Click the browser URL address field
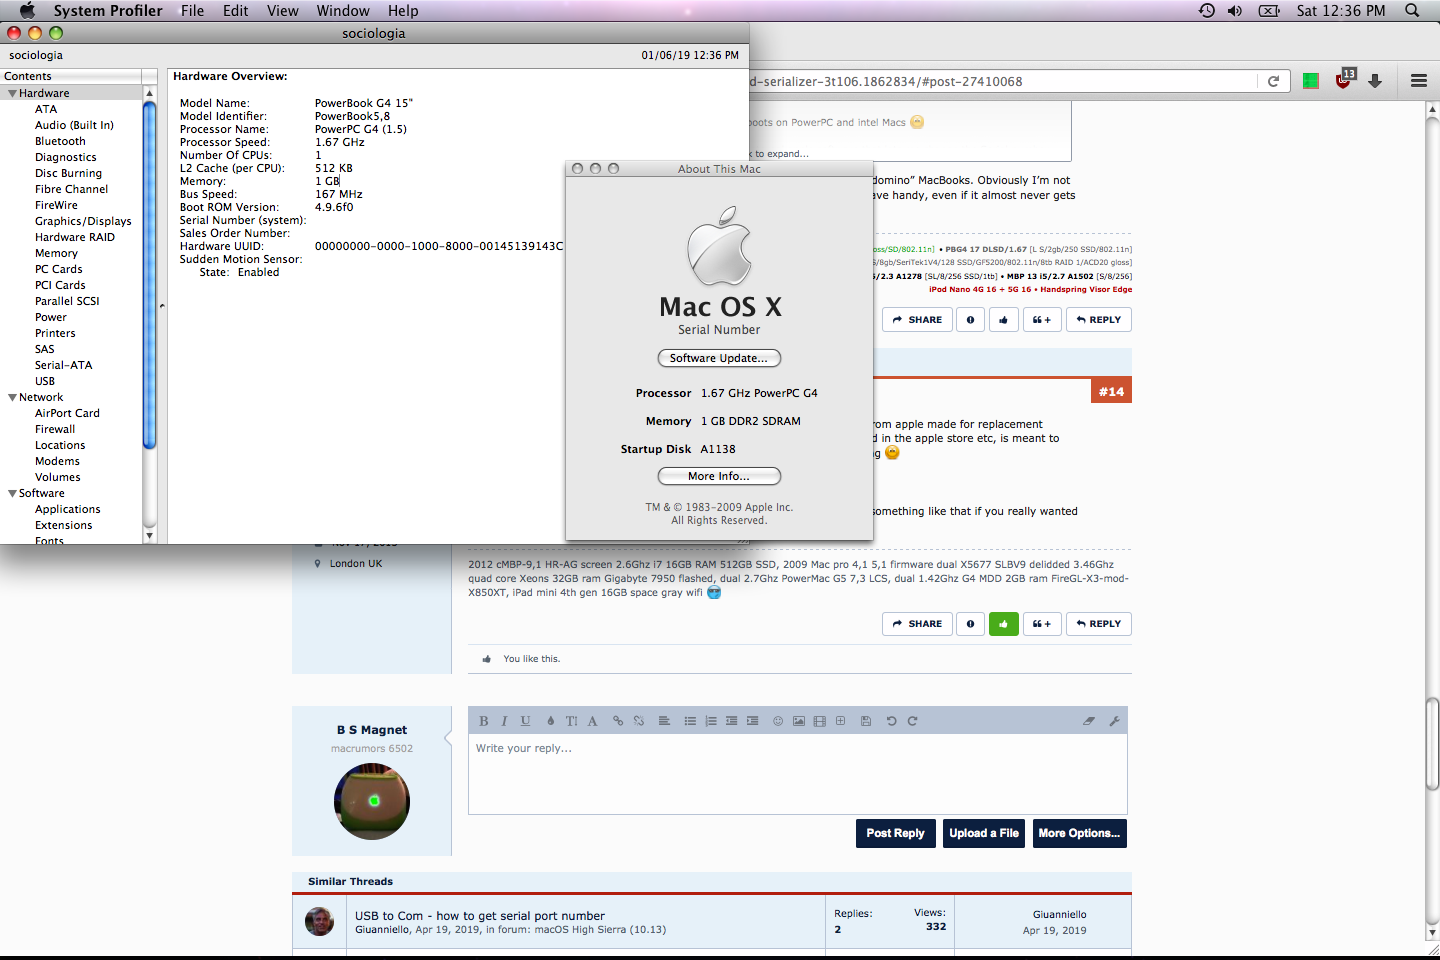 1002,82
